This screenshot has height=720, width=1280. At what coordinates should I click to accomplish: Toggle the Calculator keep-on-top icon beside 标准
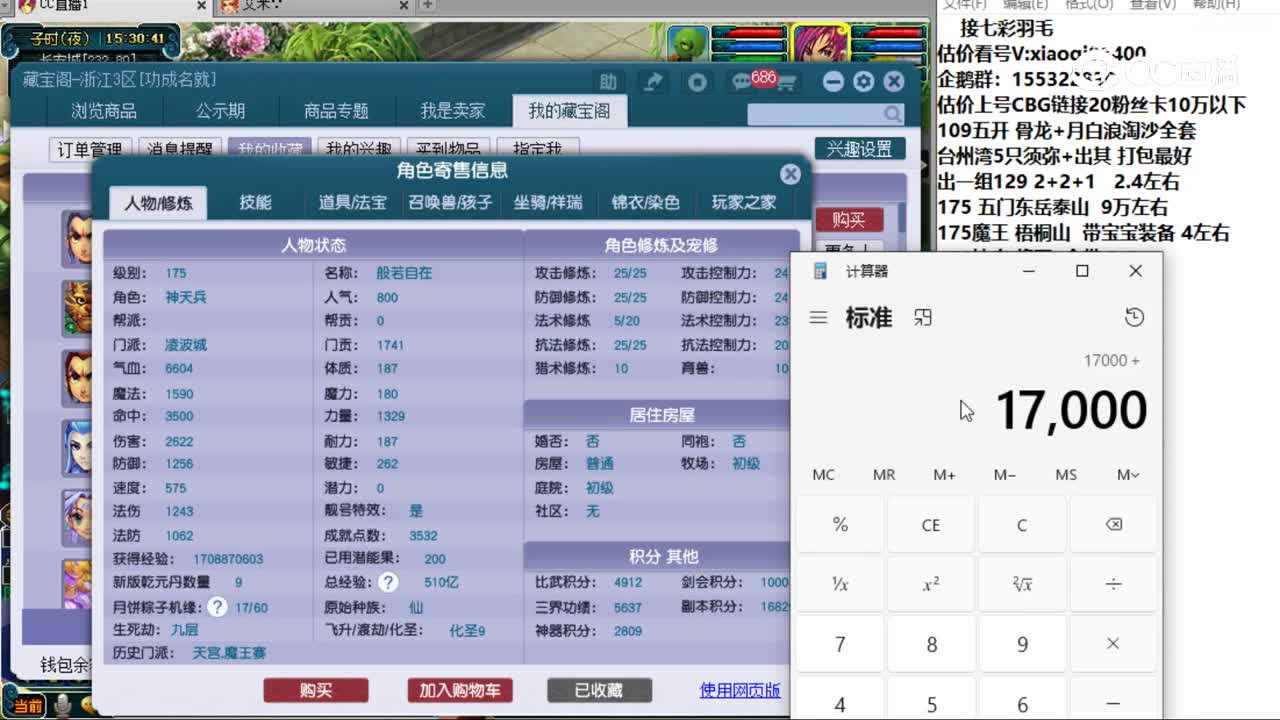[923, 317]
